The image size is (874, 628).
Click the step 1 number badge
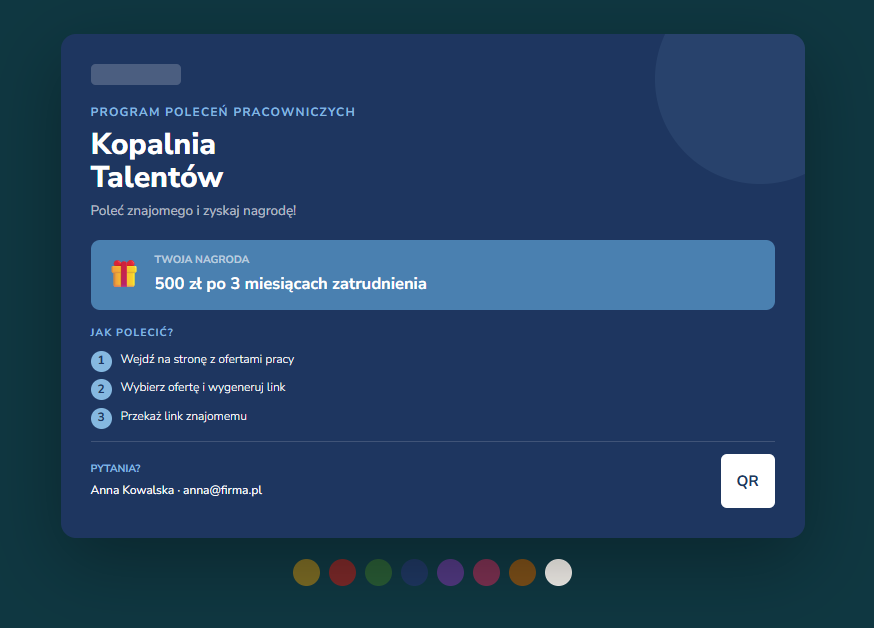coord(101,361)
